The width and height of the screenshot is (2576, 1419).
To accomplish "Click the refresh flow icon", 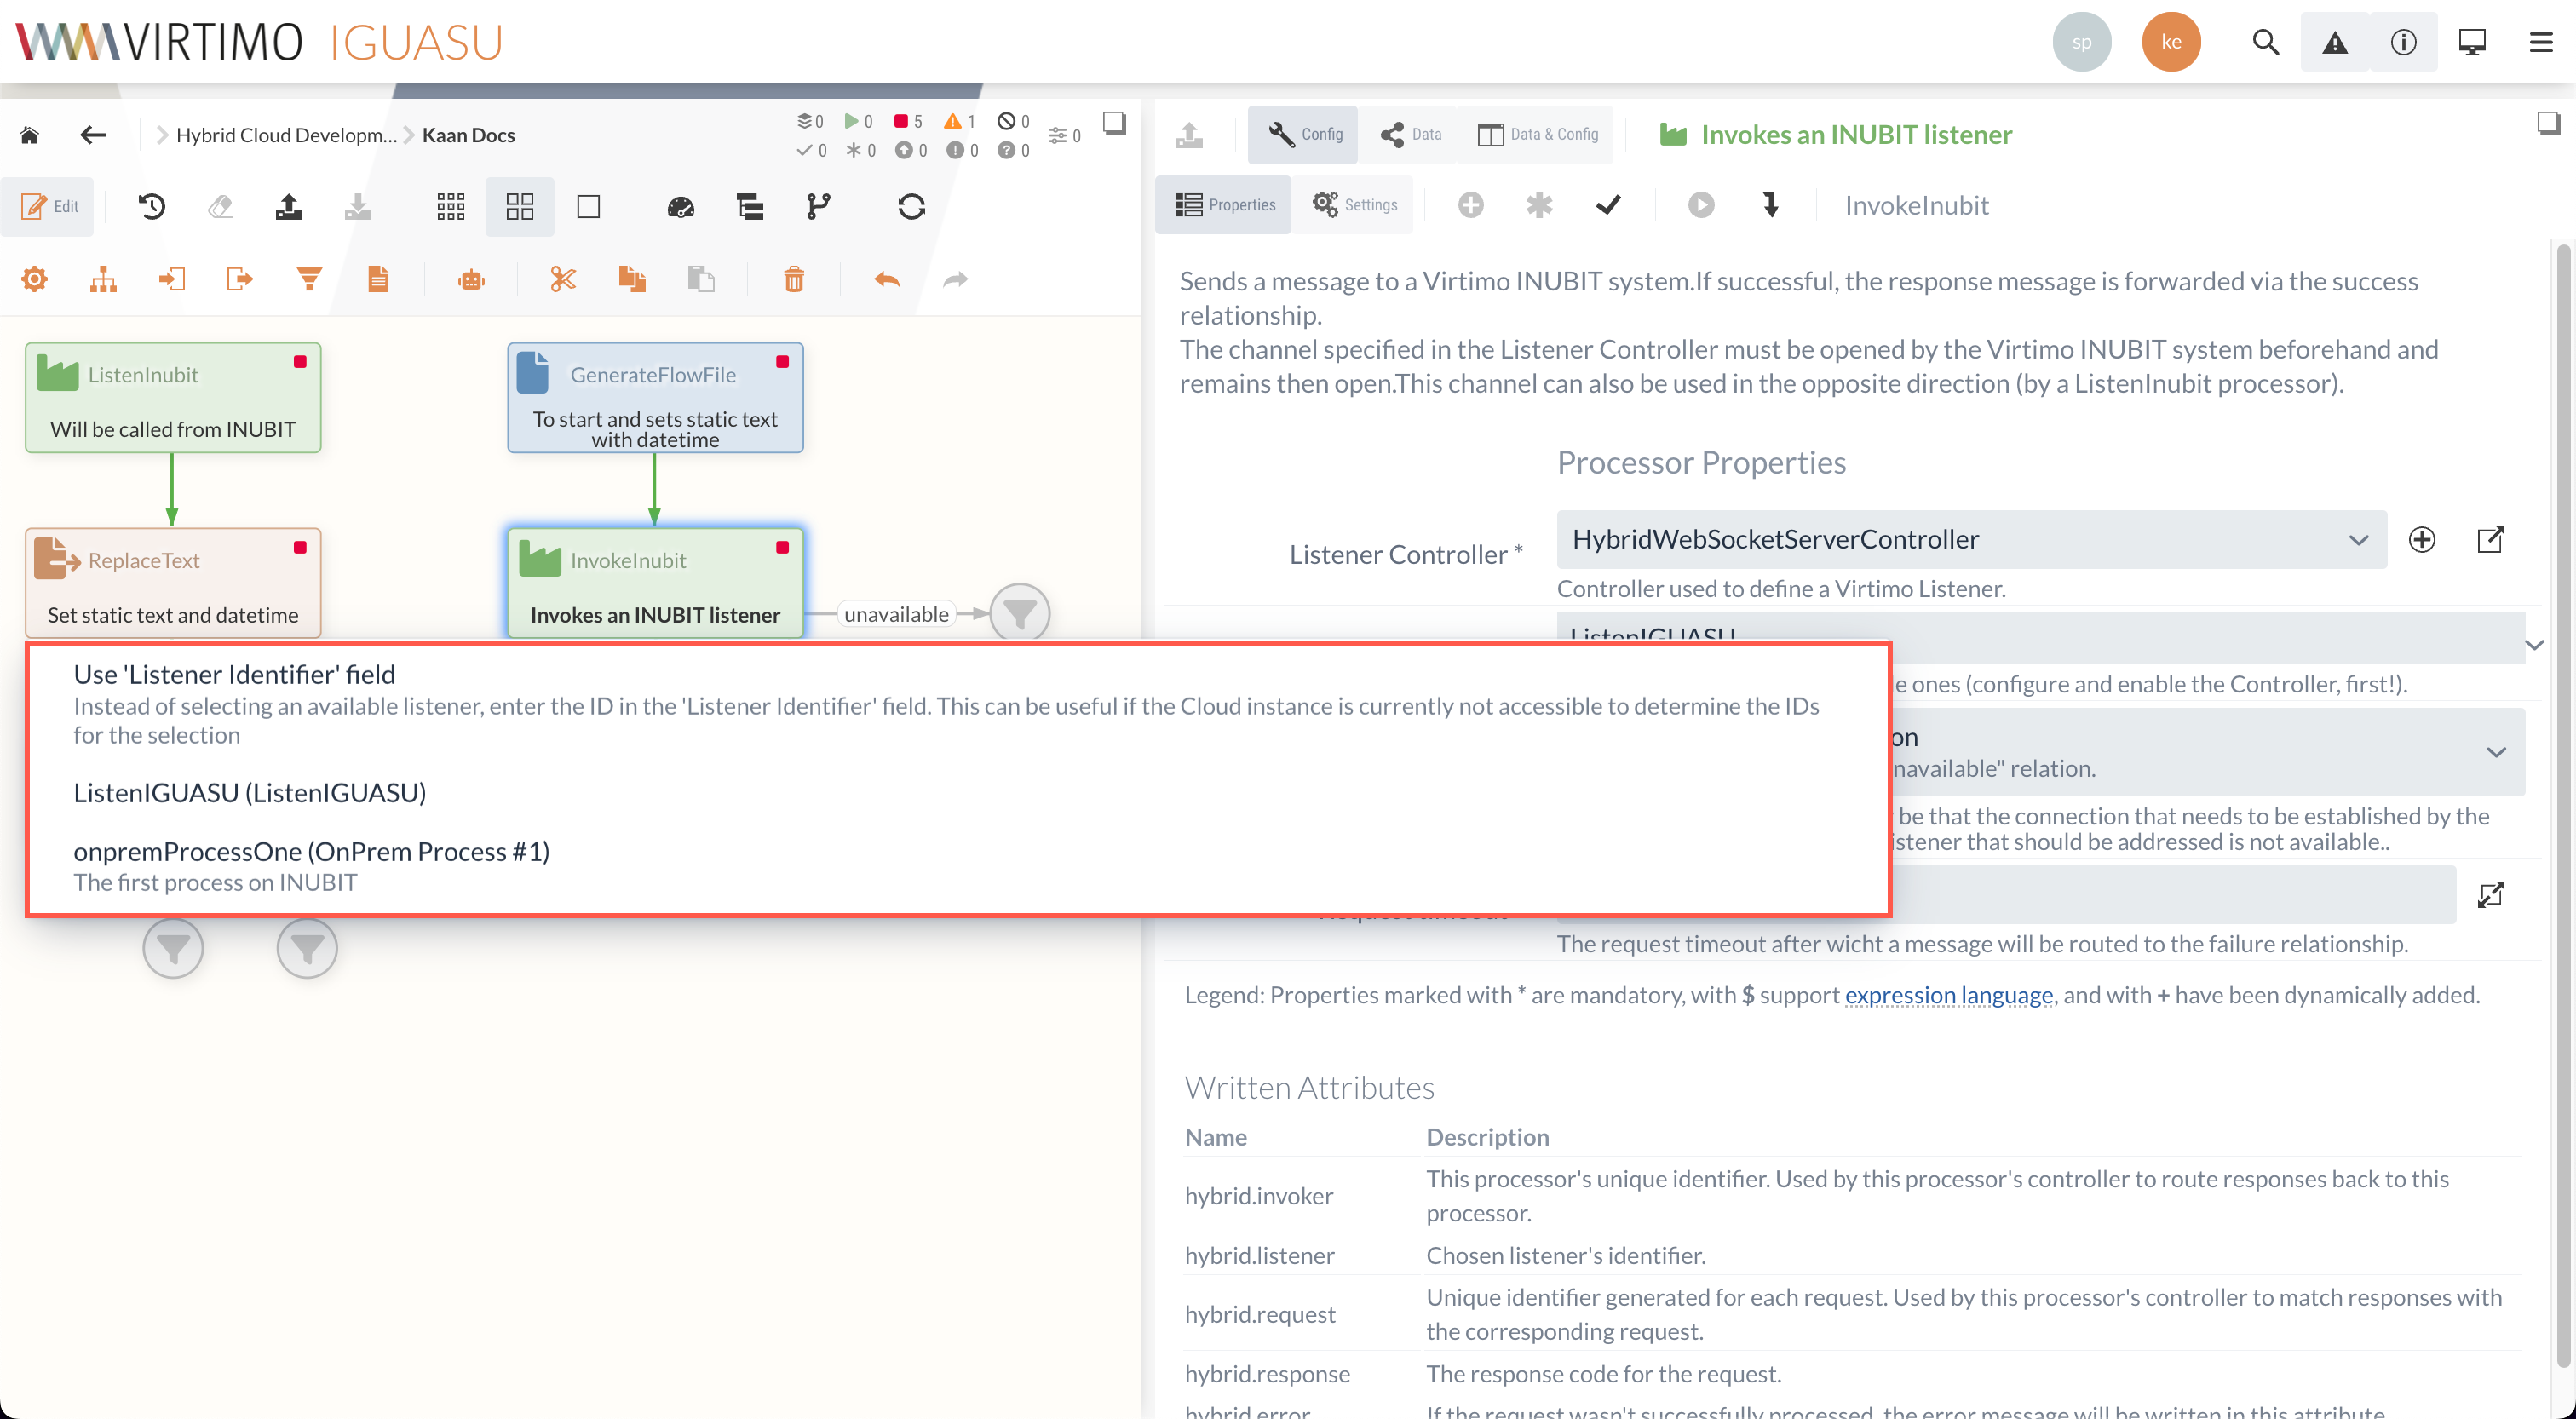I will (x=911, y=206).
